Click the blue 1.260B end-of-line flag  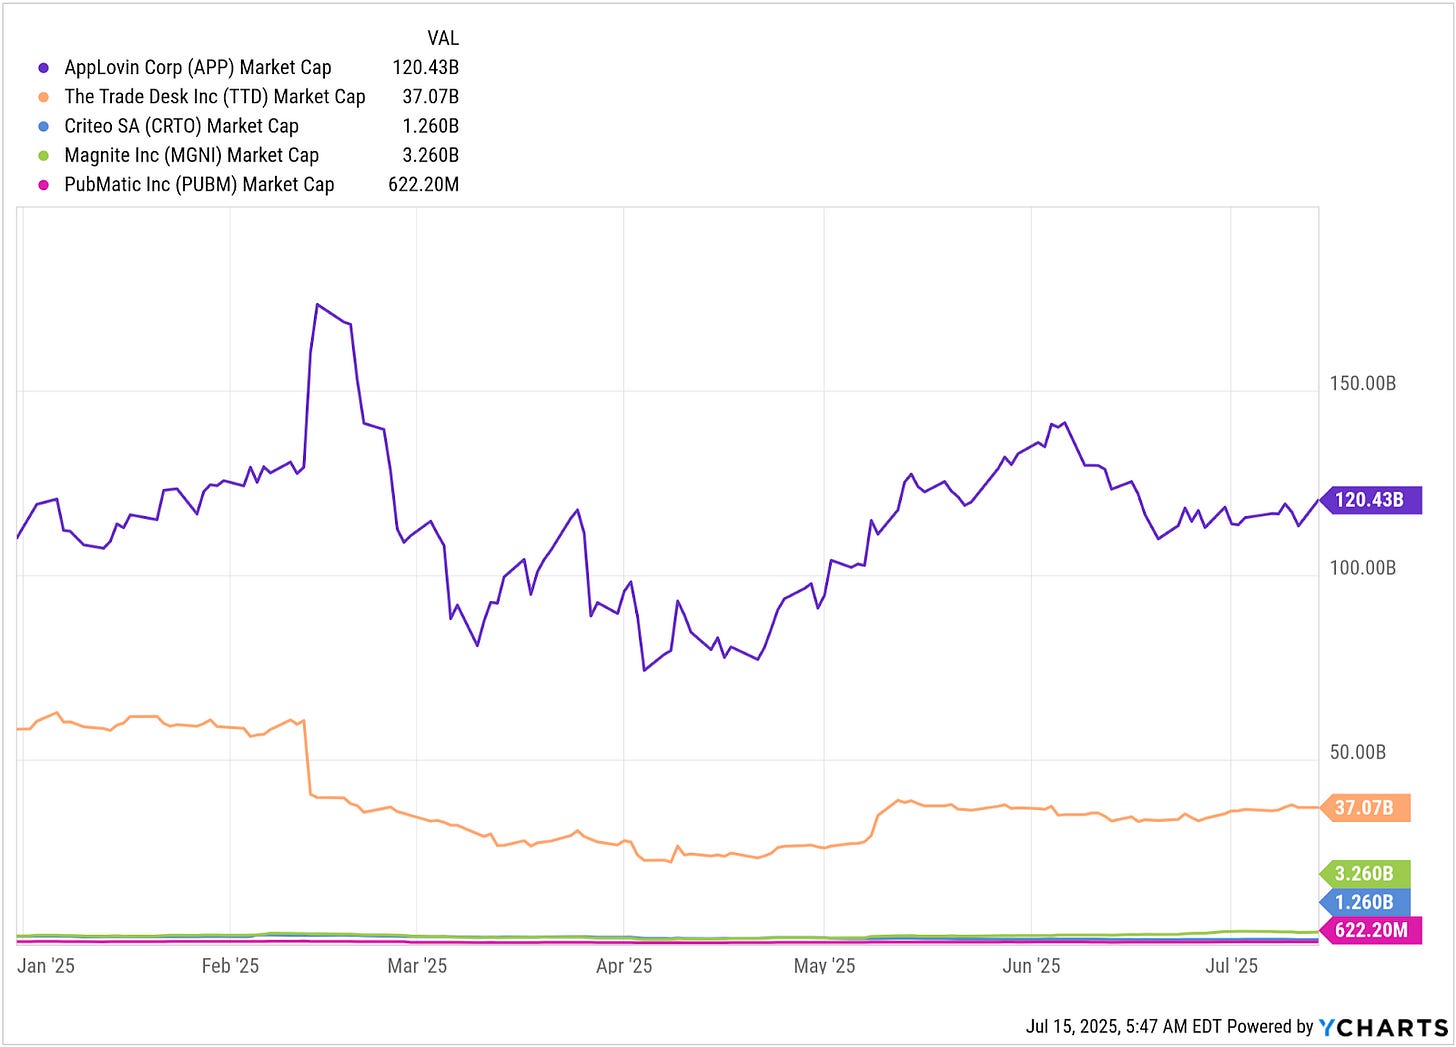(1366, 902)
